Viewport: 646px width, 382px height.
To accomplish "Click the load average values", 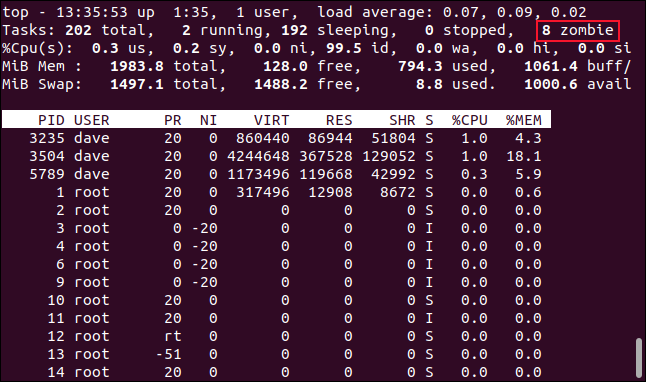I will (514, 12).
